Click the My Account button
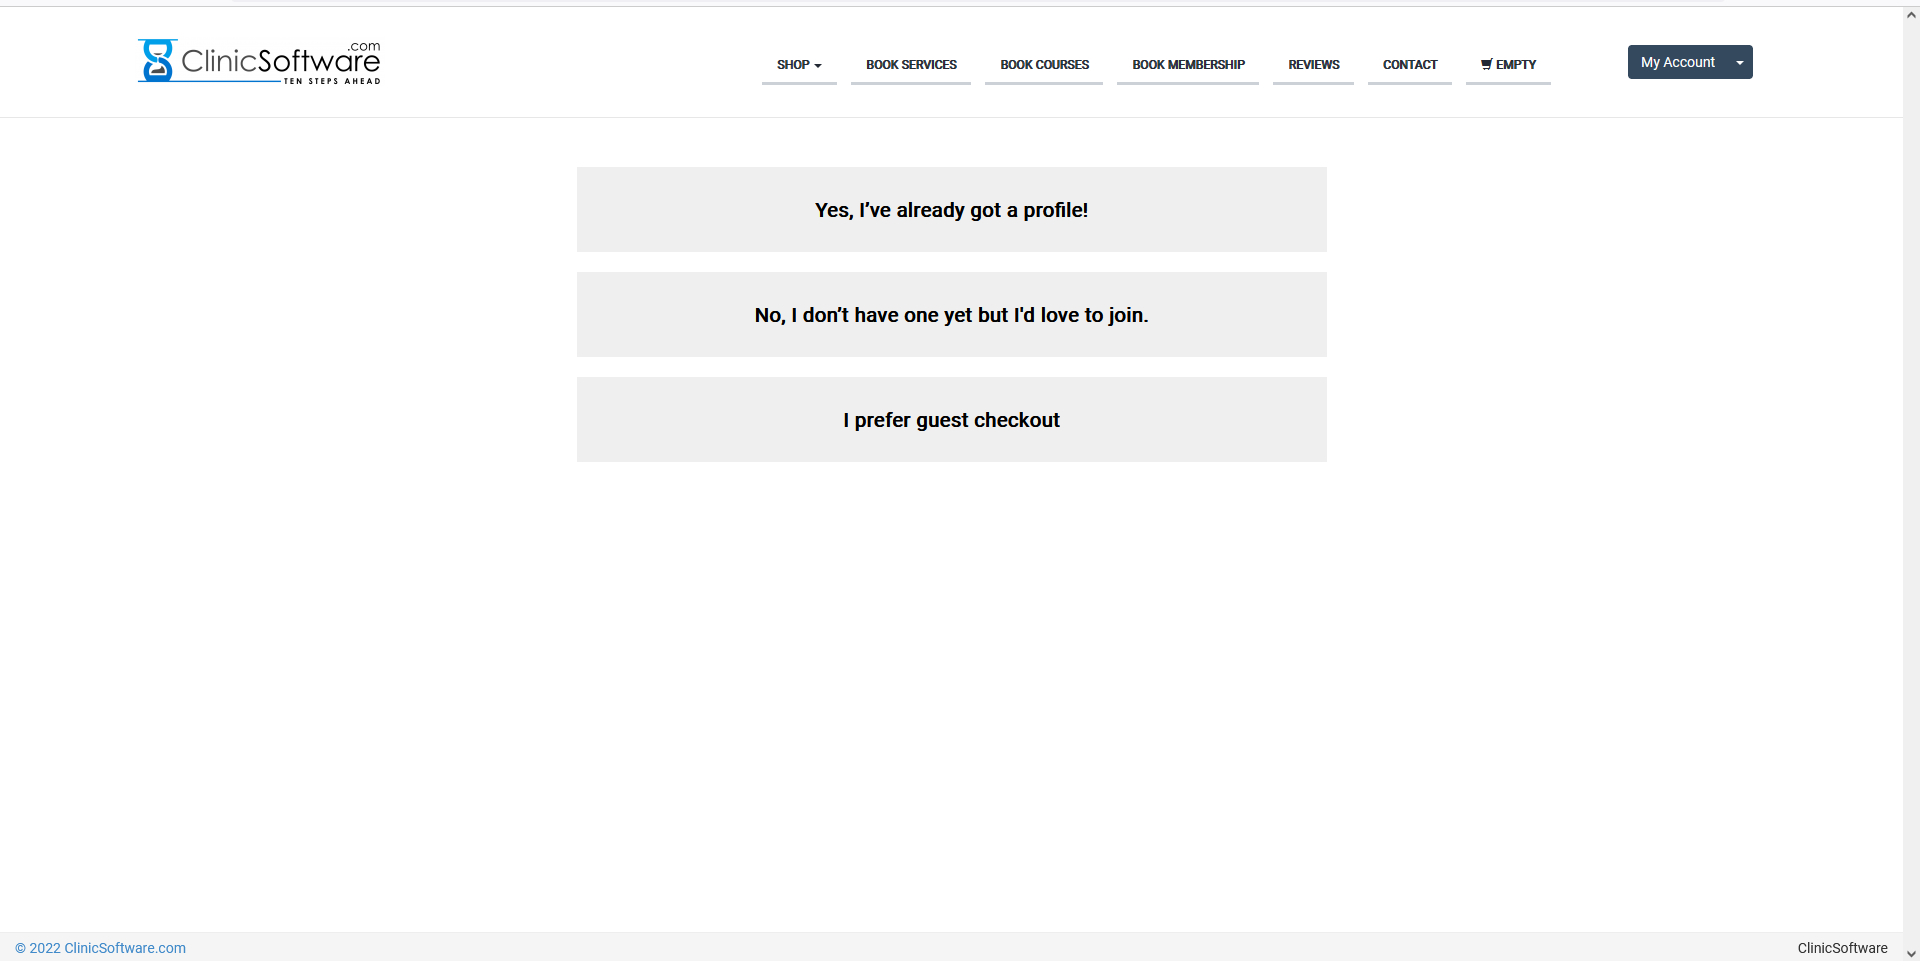The height and width of the screenshot is (961, 1920). coord(1677,62)
